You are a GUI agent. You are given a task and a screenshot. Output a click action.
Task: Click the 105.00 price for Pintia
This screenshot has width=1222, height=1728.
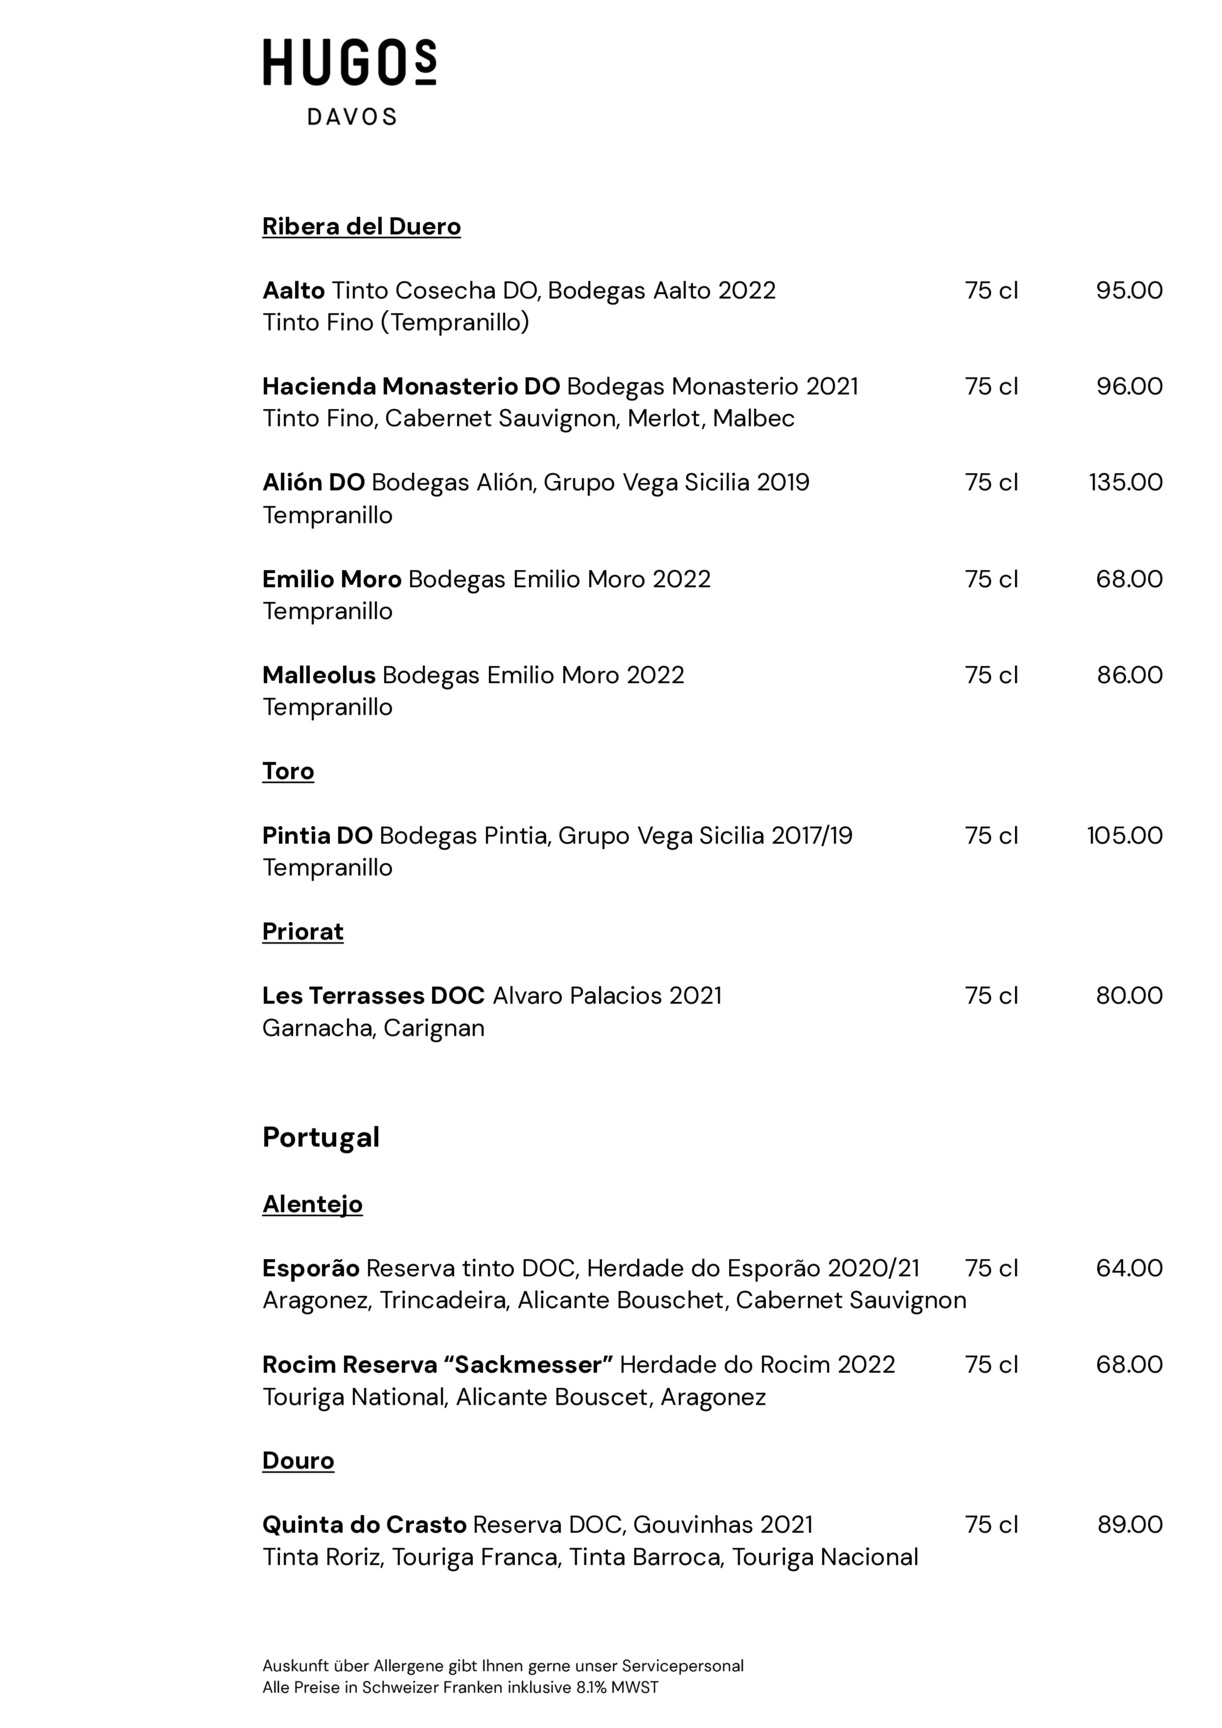pyautogui.click(x=1125, y=835)
